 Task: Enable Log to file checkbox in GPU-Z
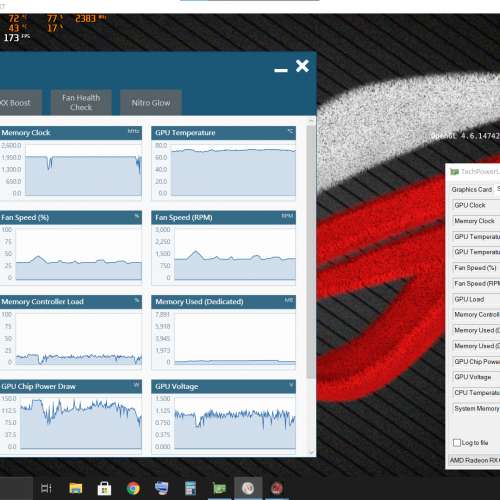(457, 443)
